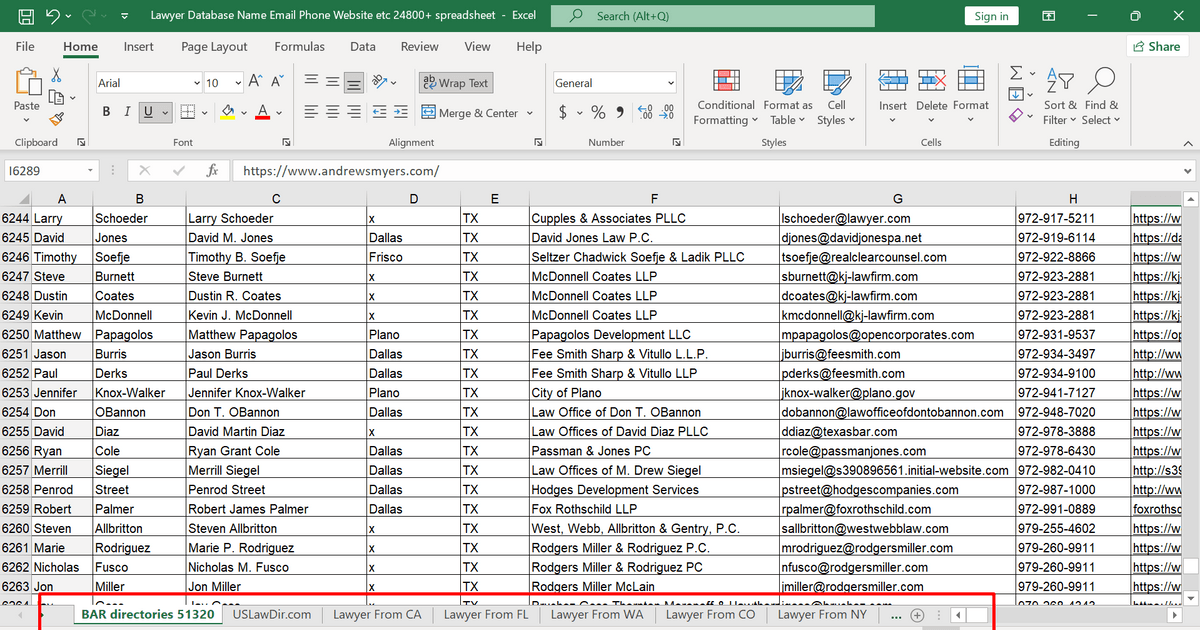This screenshot has width=1200, height=630.
Task: Switch to the Formulas ribbon tab
Action: coord(299,46)
